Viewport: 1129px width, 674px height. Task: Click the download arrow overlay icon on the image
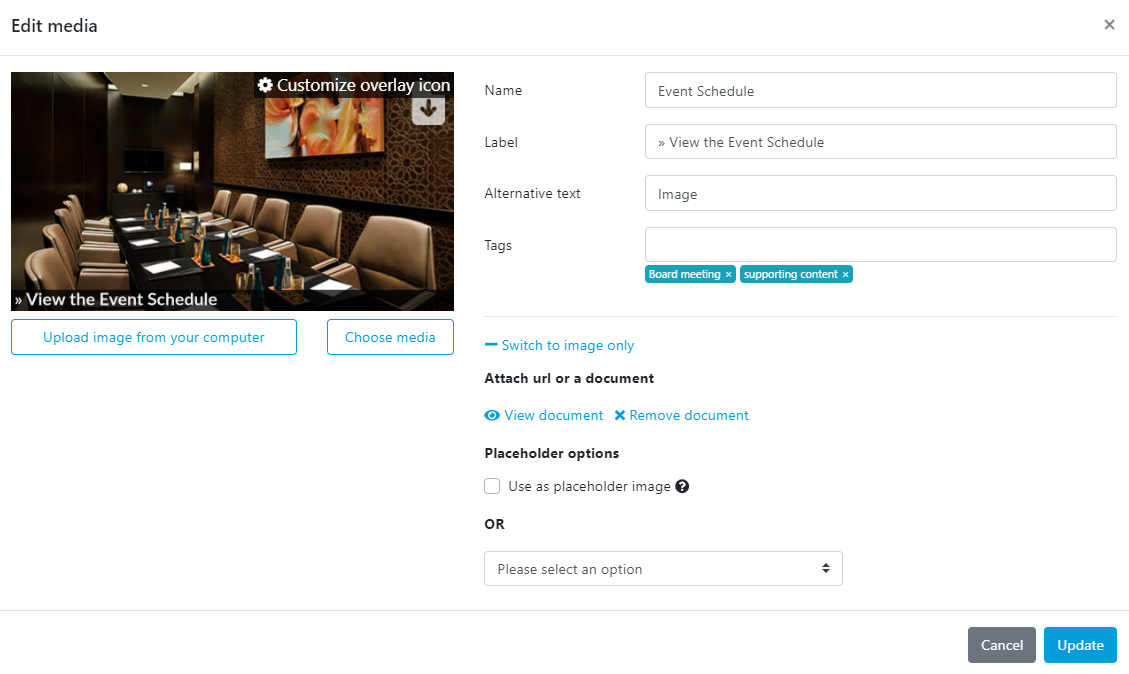(428, 109)
